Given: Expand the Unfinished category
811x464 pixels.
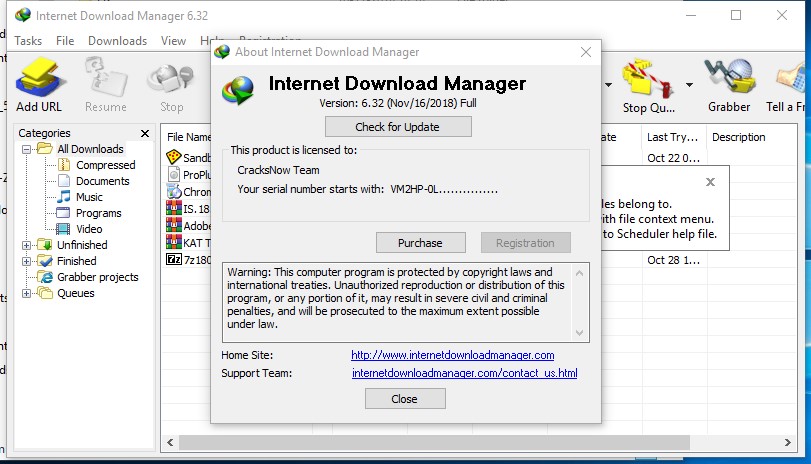Looking at the screenshot, I should 26,245.
